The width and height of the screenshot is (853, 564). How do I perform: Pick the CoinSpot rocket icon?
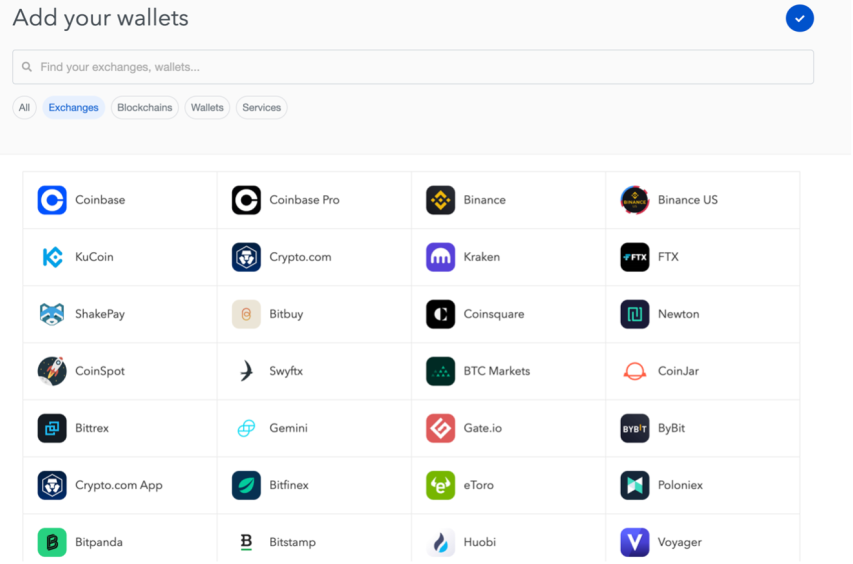52,371
